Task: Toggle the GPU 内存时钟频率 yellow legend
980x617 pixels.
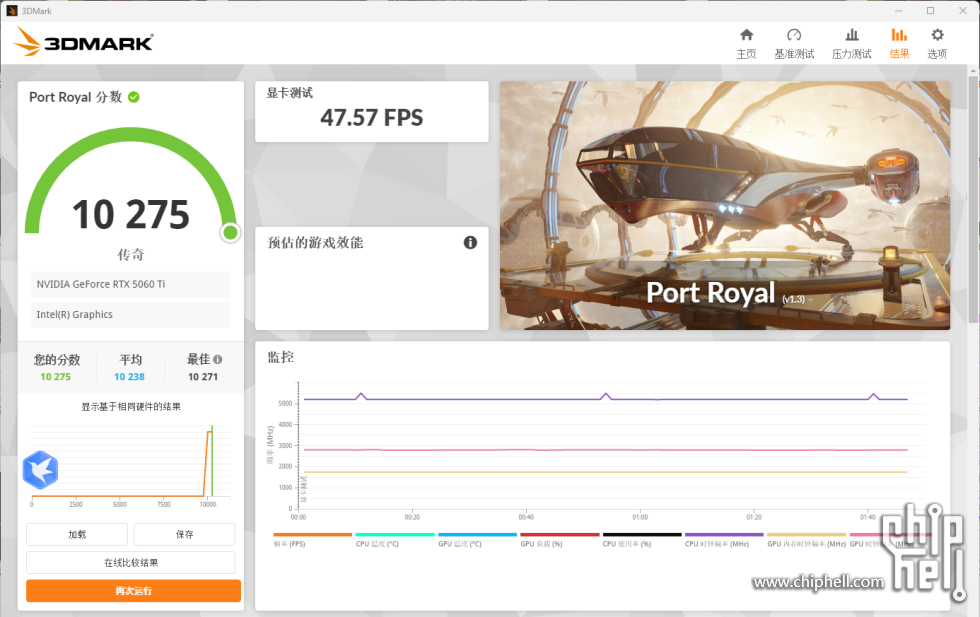Action: 806,540
